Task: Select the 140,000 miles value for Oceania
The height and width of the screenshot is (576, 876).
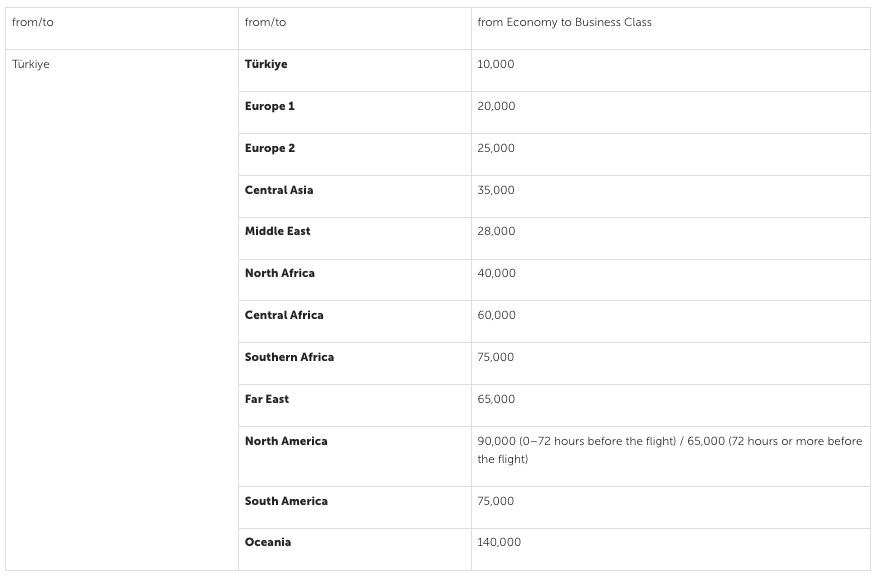Action: click(499, 542)
